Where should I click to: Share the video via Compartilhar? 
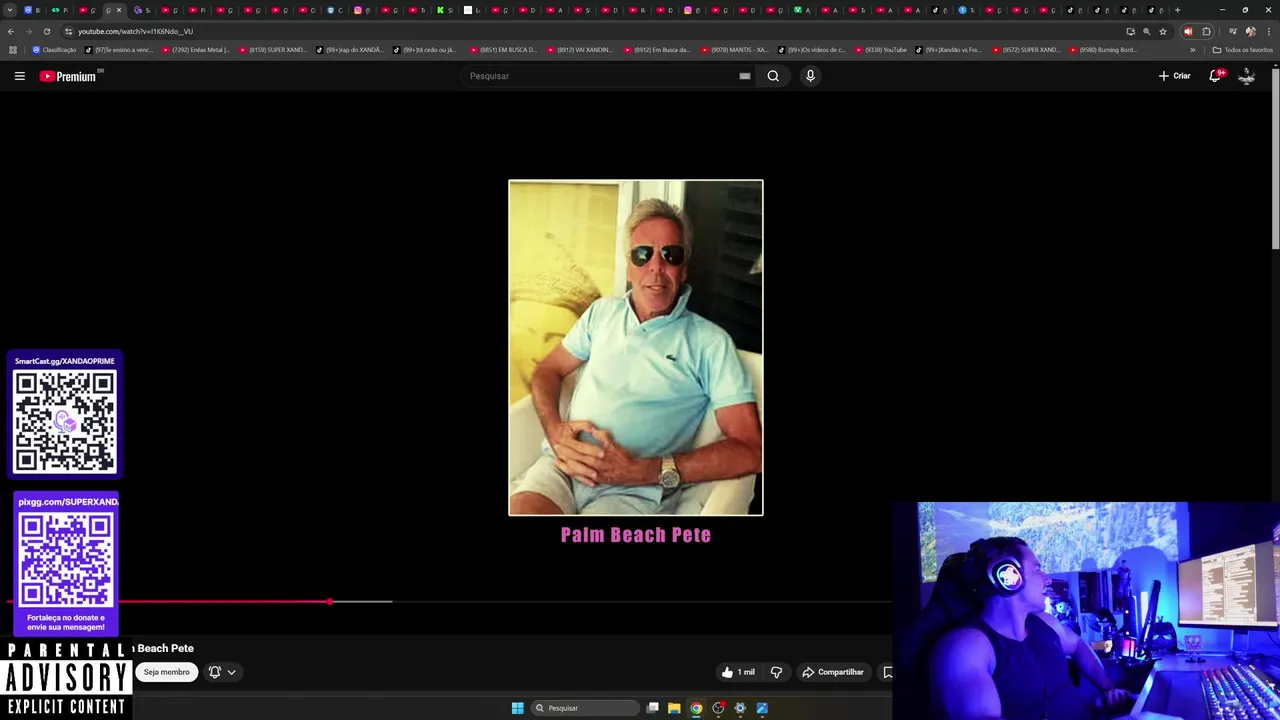click(x=832, y=672)
